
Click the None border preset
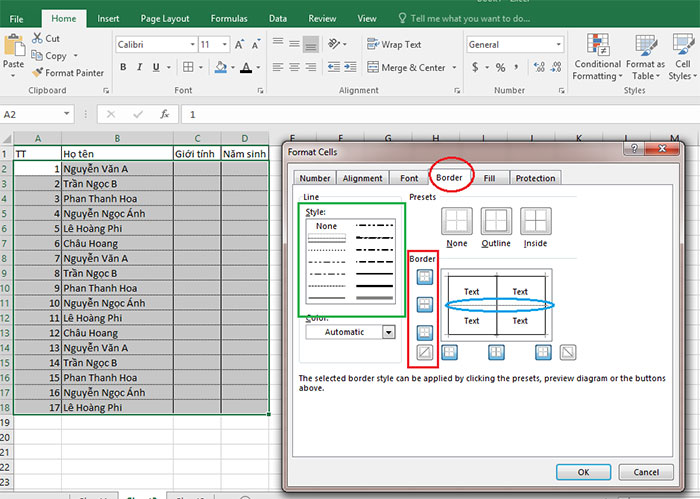(x=457, y=221)
